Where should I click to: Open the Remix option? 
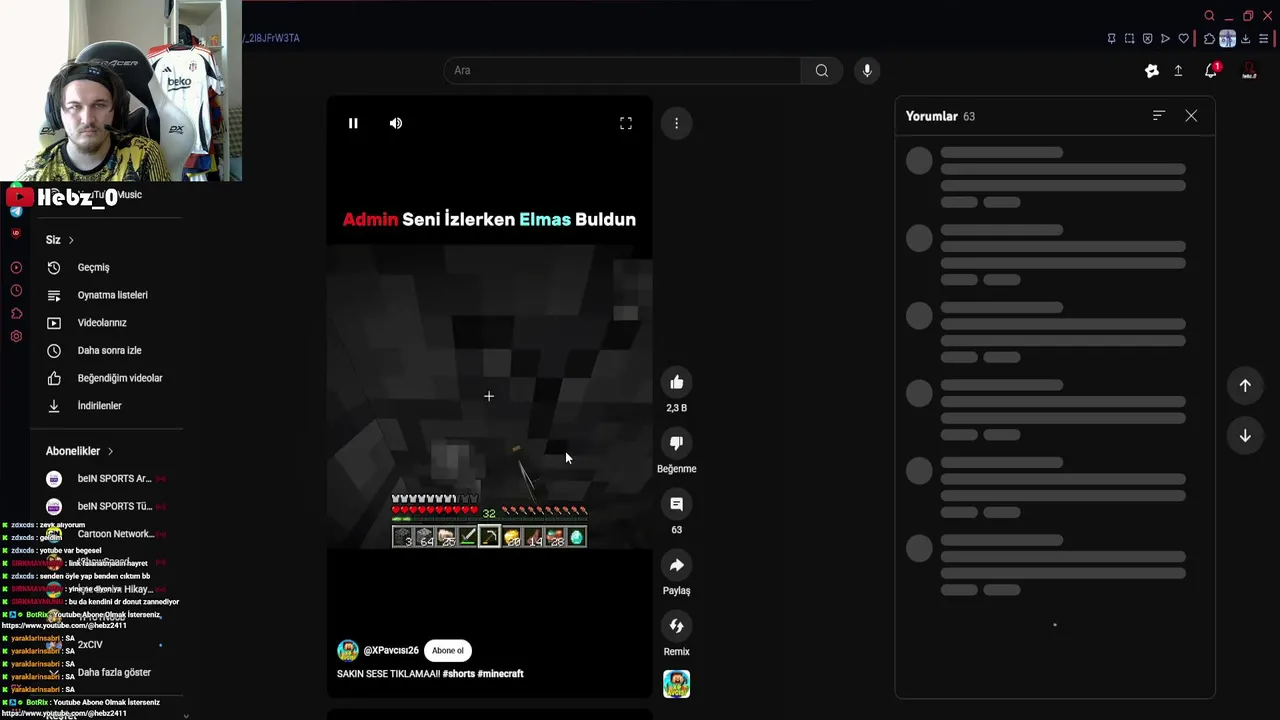coord(677,626)
